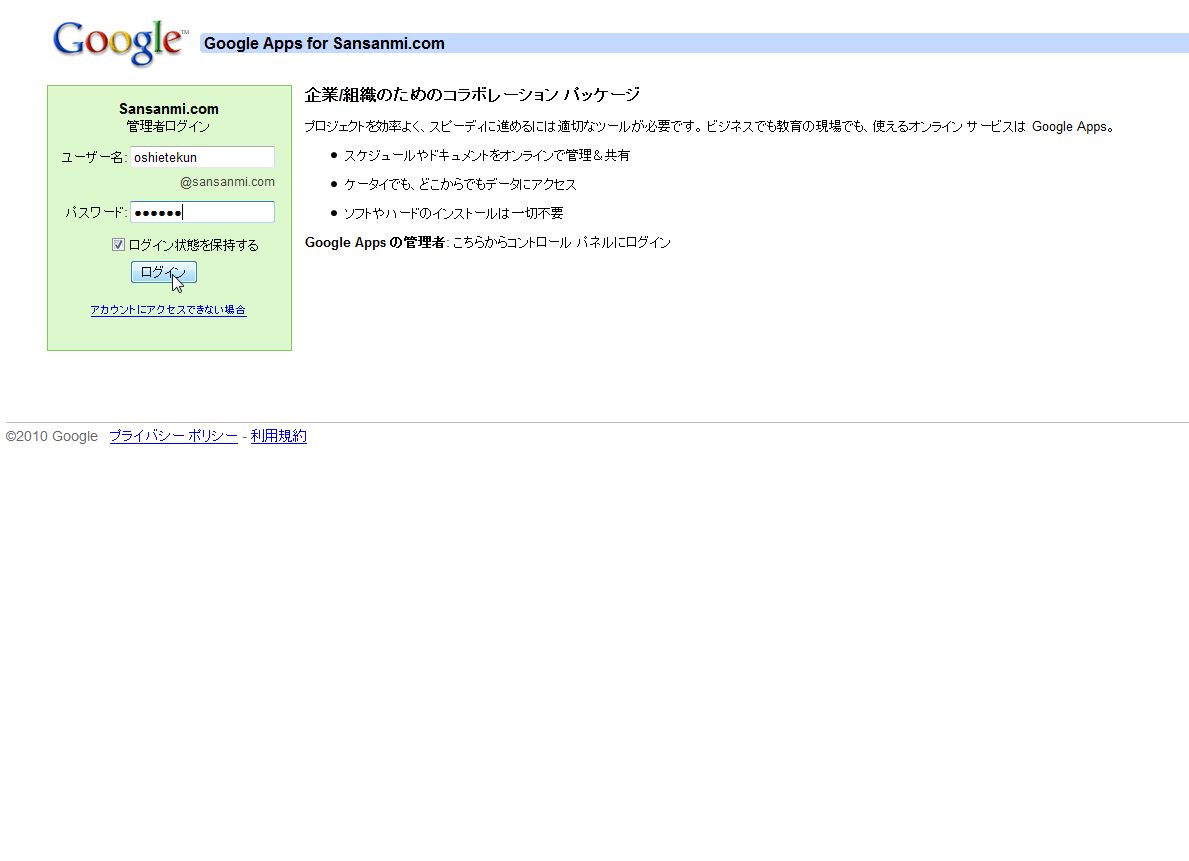
Task: Click the username field containing oshietekun
Action: coord(202,157)
